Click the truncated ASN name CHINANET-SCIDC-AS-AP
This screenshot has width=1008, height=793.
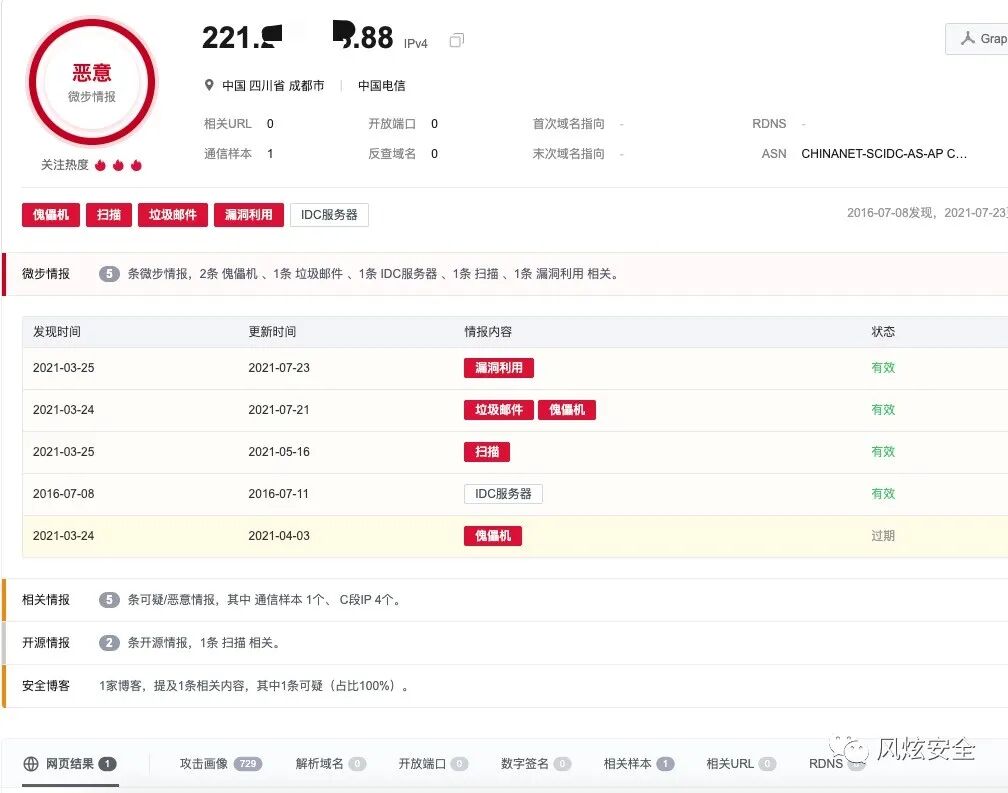coord(884,154)
